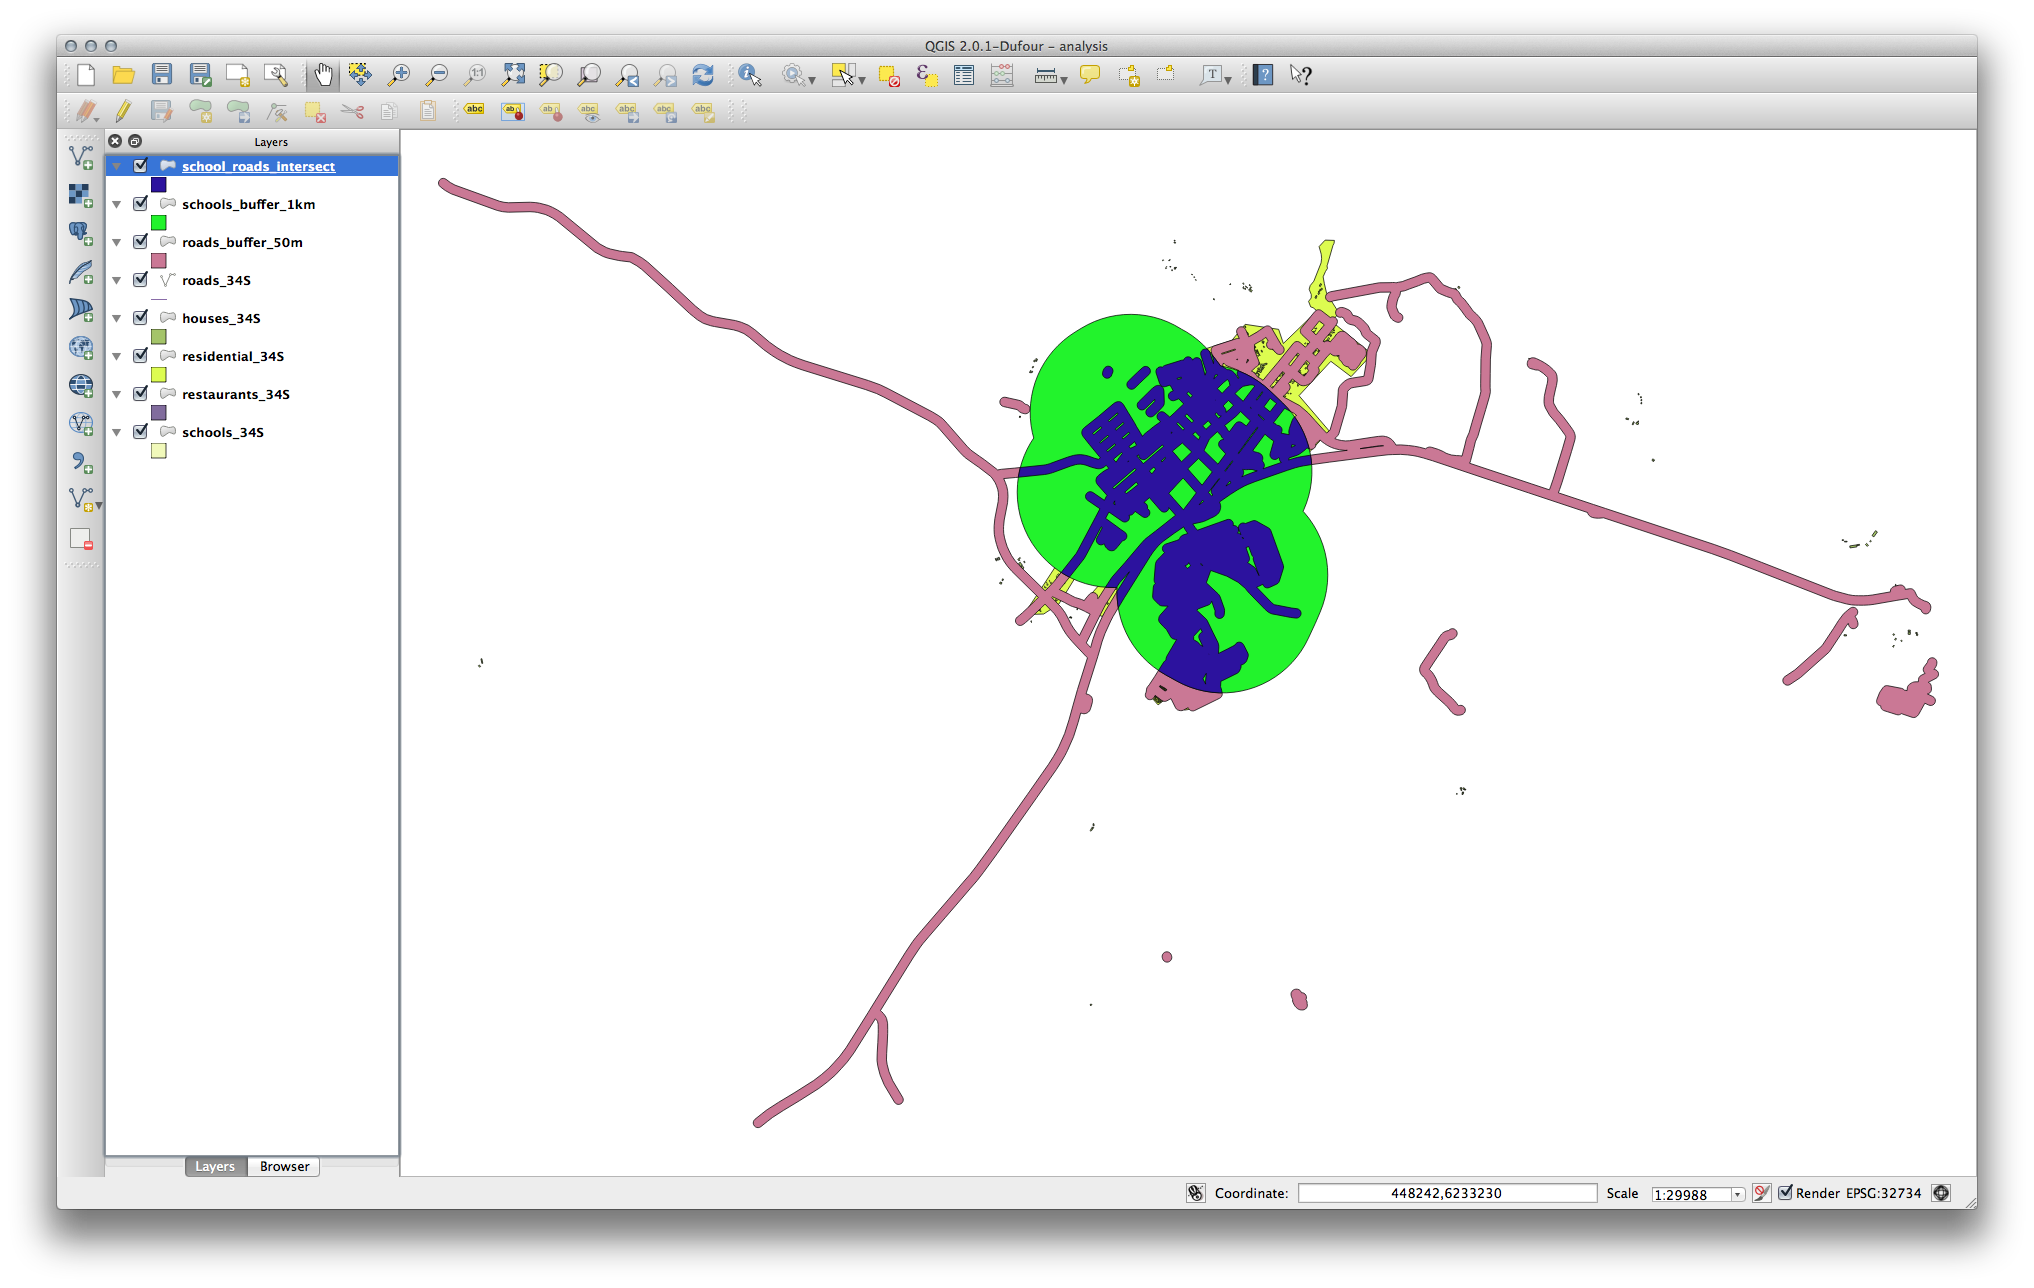This screenshot has width=2034, height=1288.
Task: Toggle the Render checkbox in status bar
Action: pyautogui.click(x=1785, y=1193)
